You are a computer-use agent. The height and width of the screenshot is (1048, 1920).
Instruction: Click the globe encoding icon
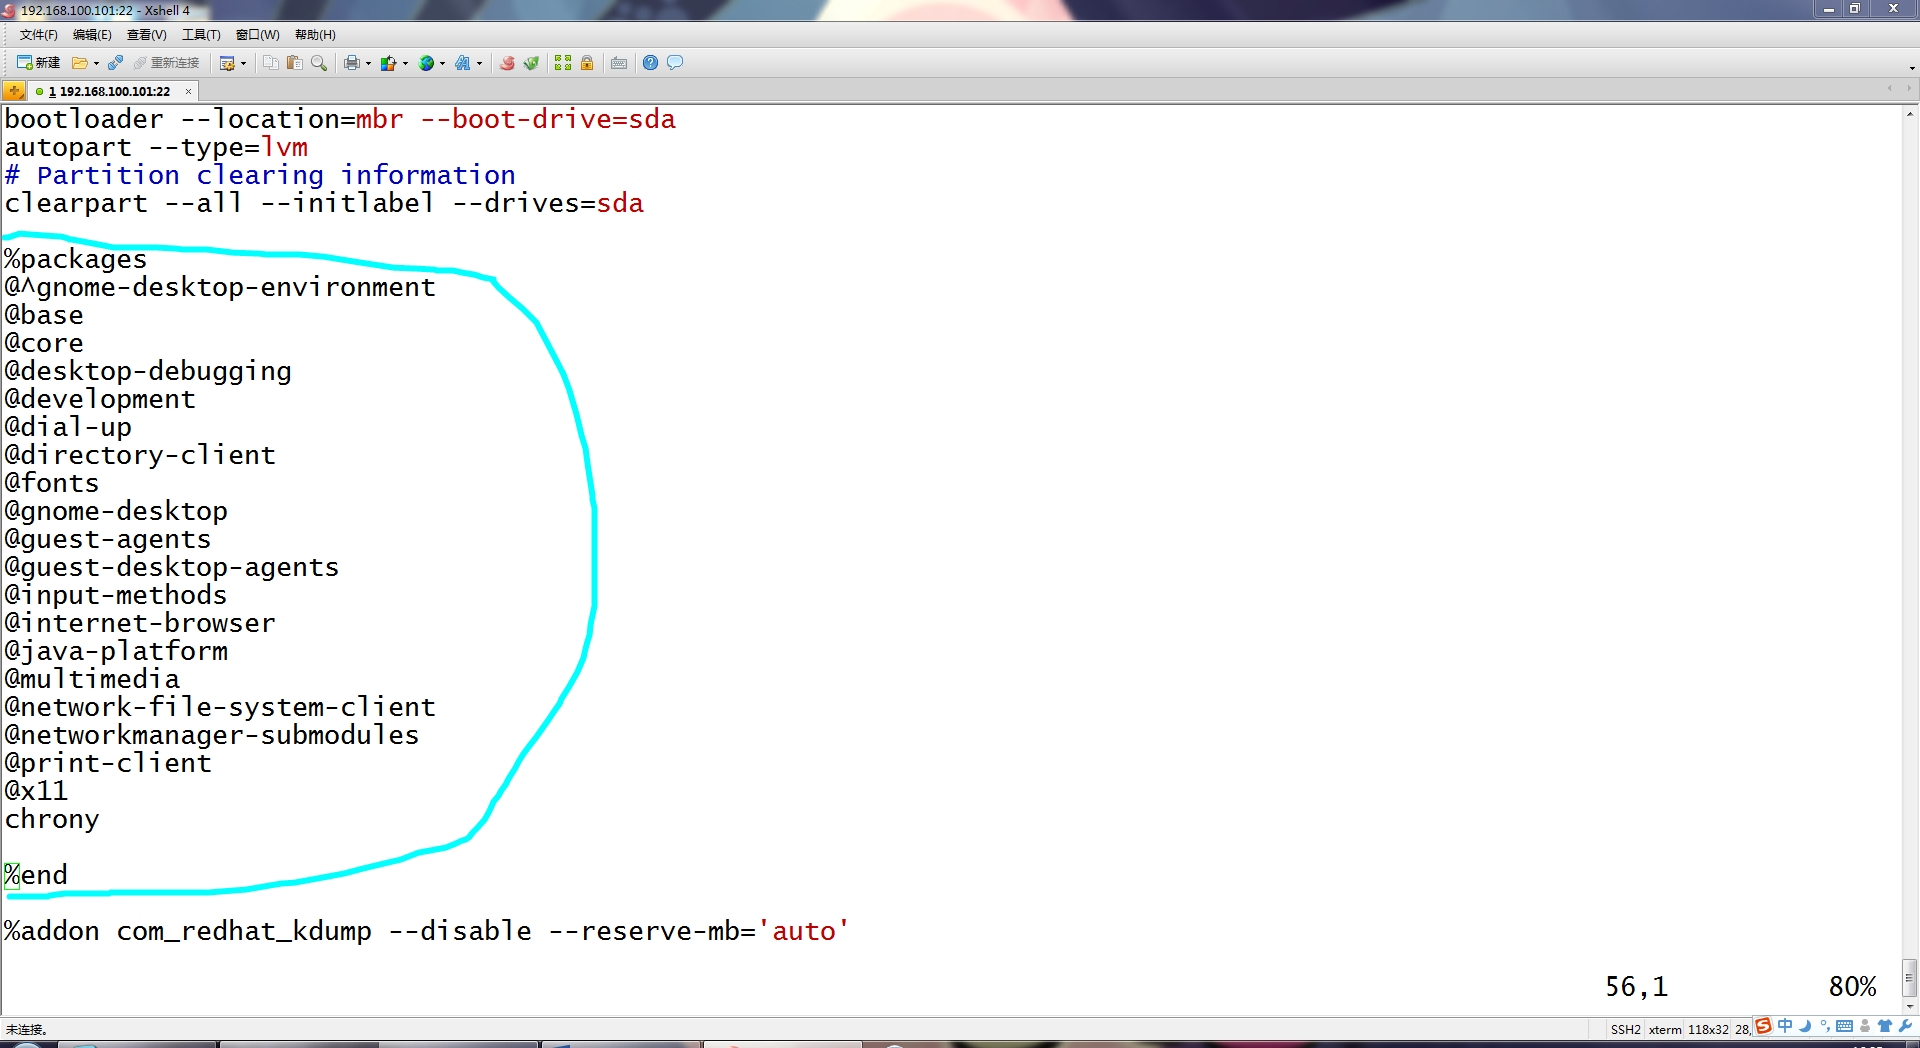(x=426, y=63)
